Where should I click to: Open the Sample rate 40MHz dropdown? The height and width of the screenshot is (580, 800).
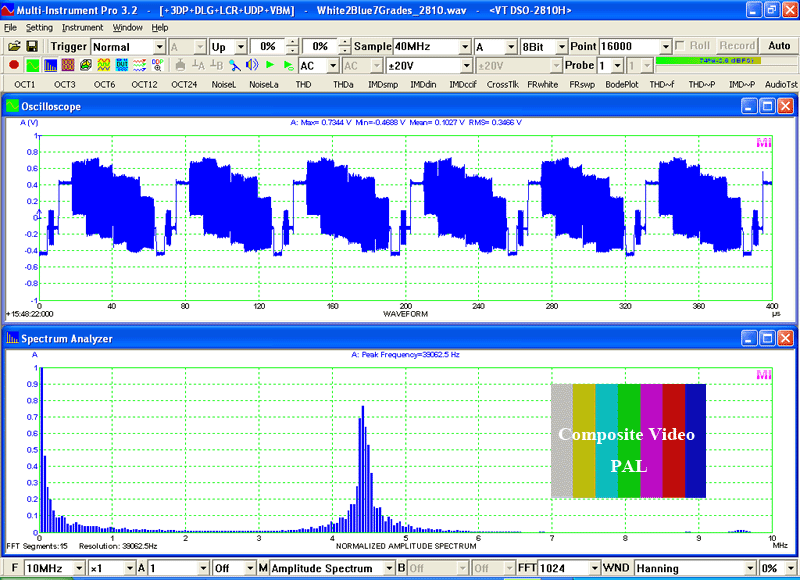[465, 47]
